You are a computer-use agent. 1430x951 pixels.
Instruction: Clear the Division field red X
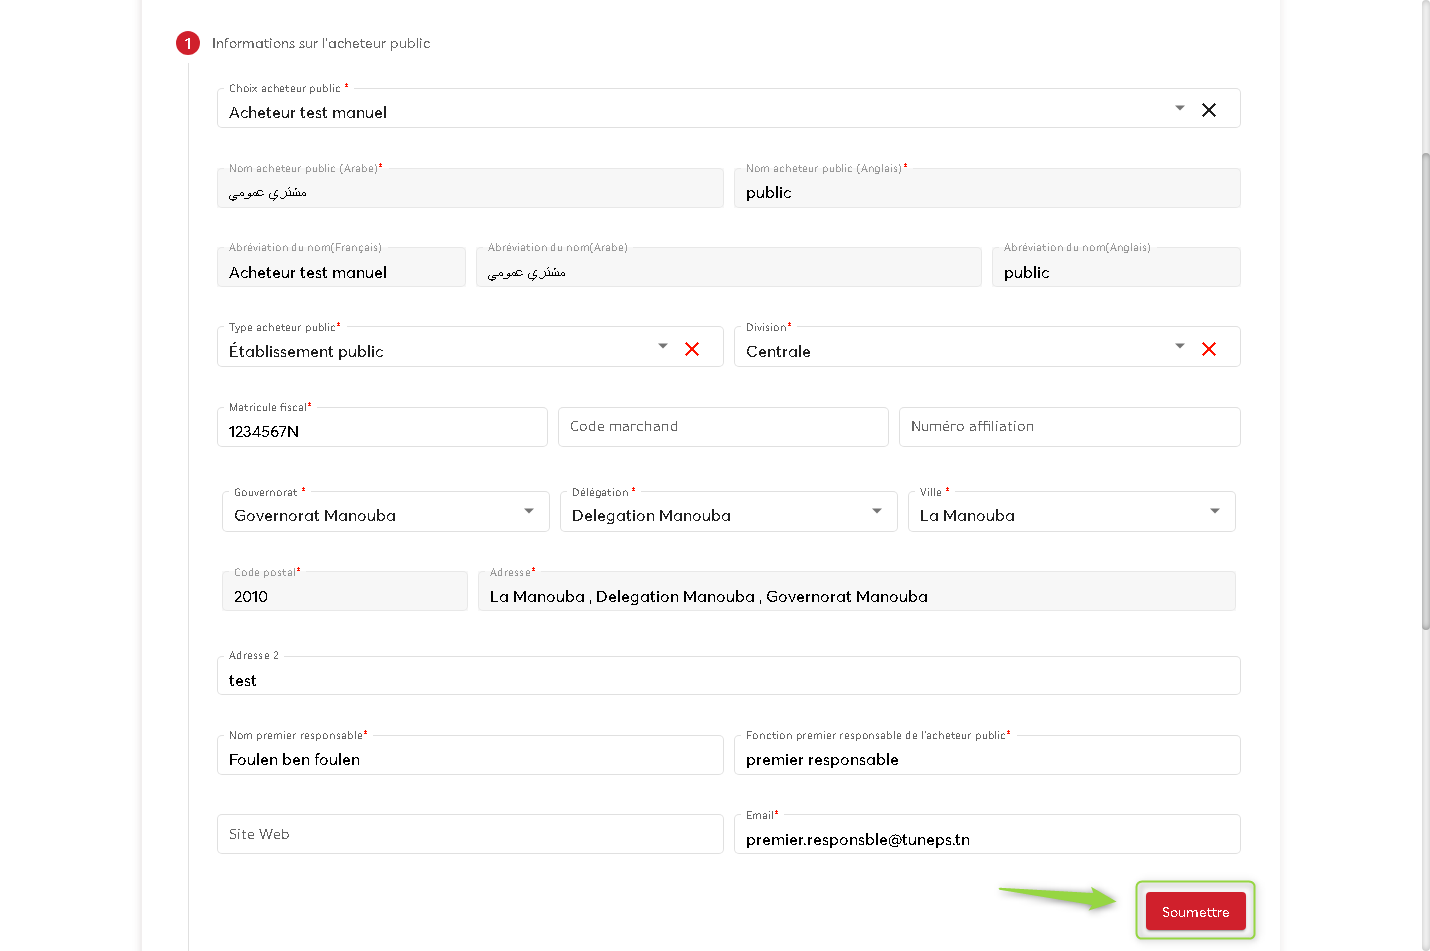[x=1208, y=349]
